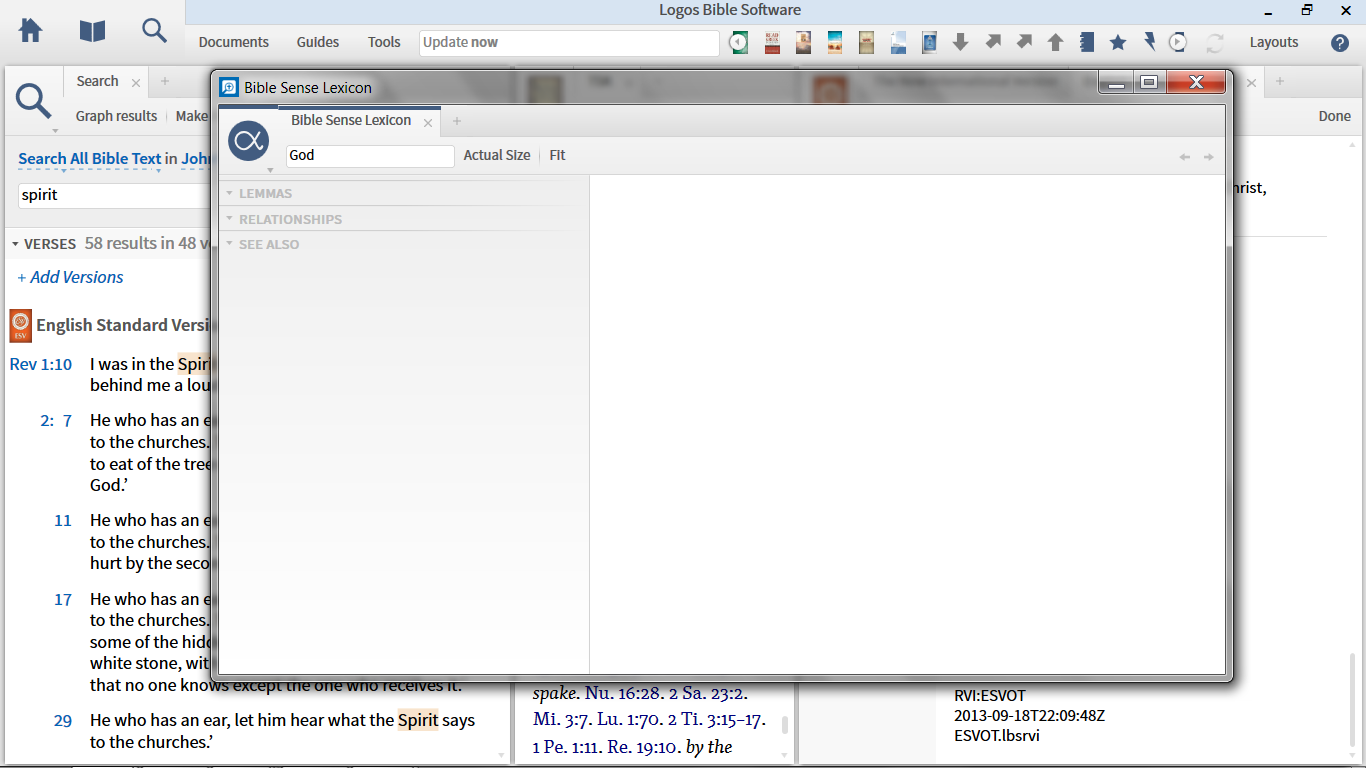This screenshot has height=768, width=1366.
Task: Focus the 'spirit' search query field
Action: tap(115, 195)
